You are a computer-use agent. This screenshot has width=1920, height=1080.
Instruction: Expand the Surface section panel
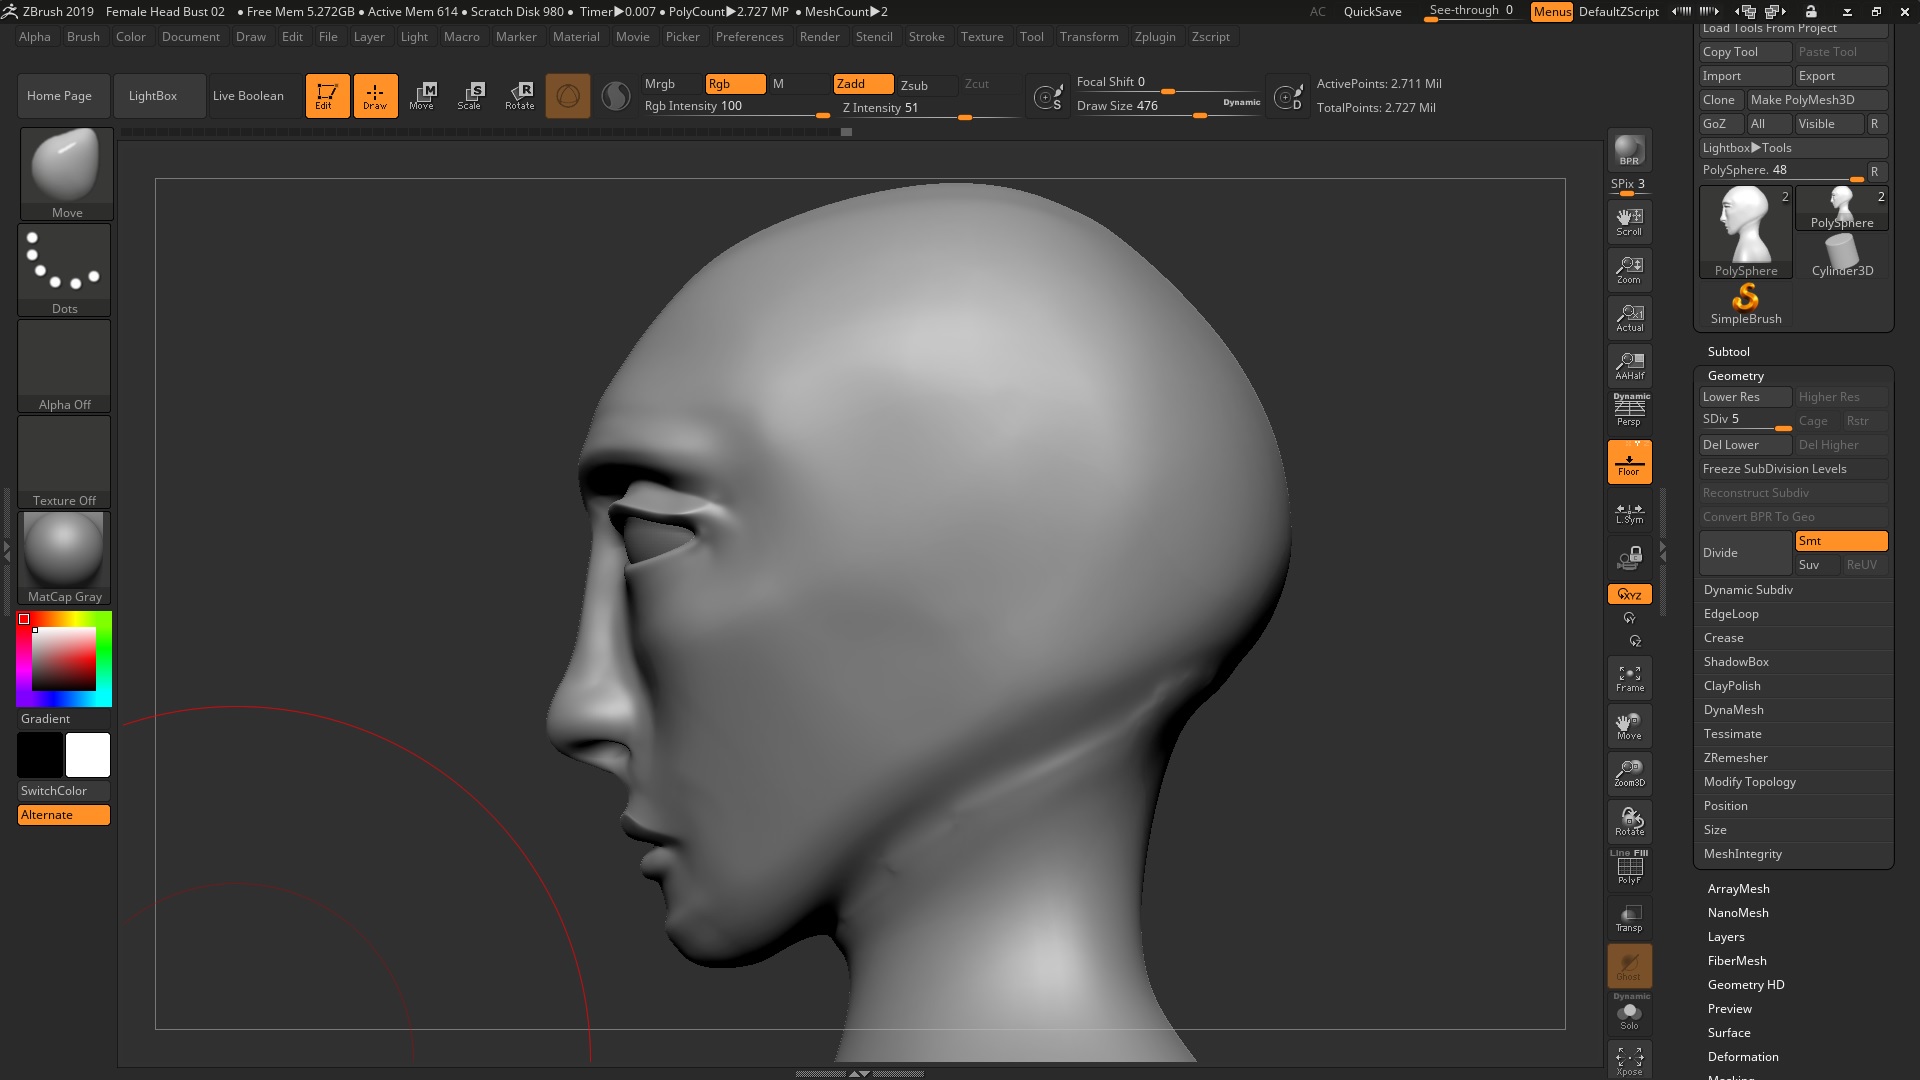(1729, 1033)
